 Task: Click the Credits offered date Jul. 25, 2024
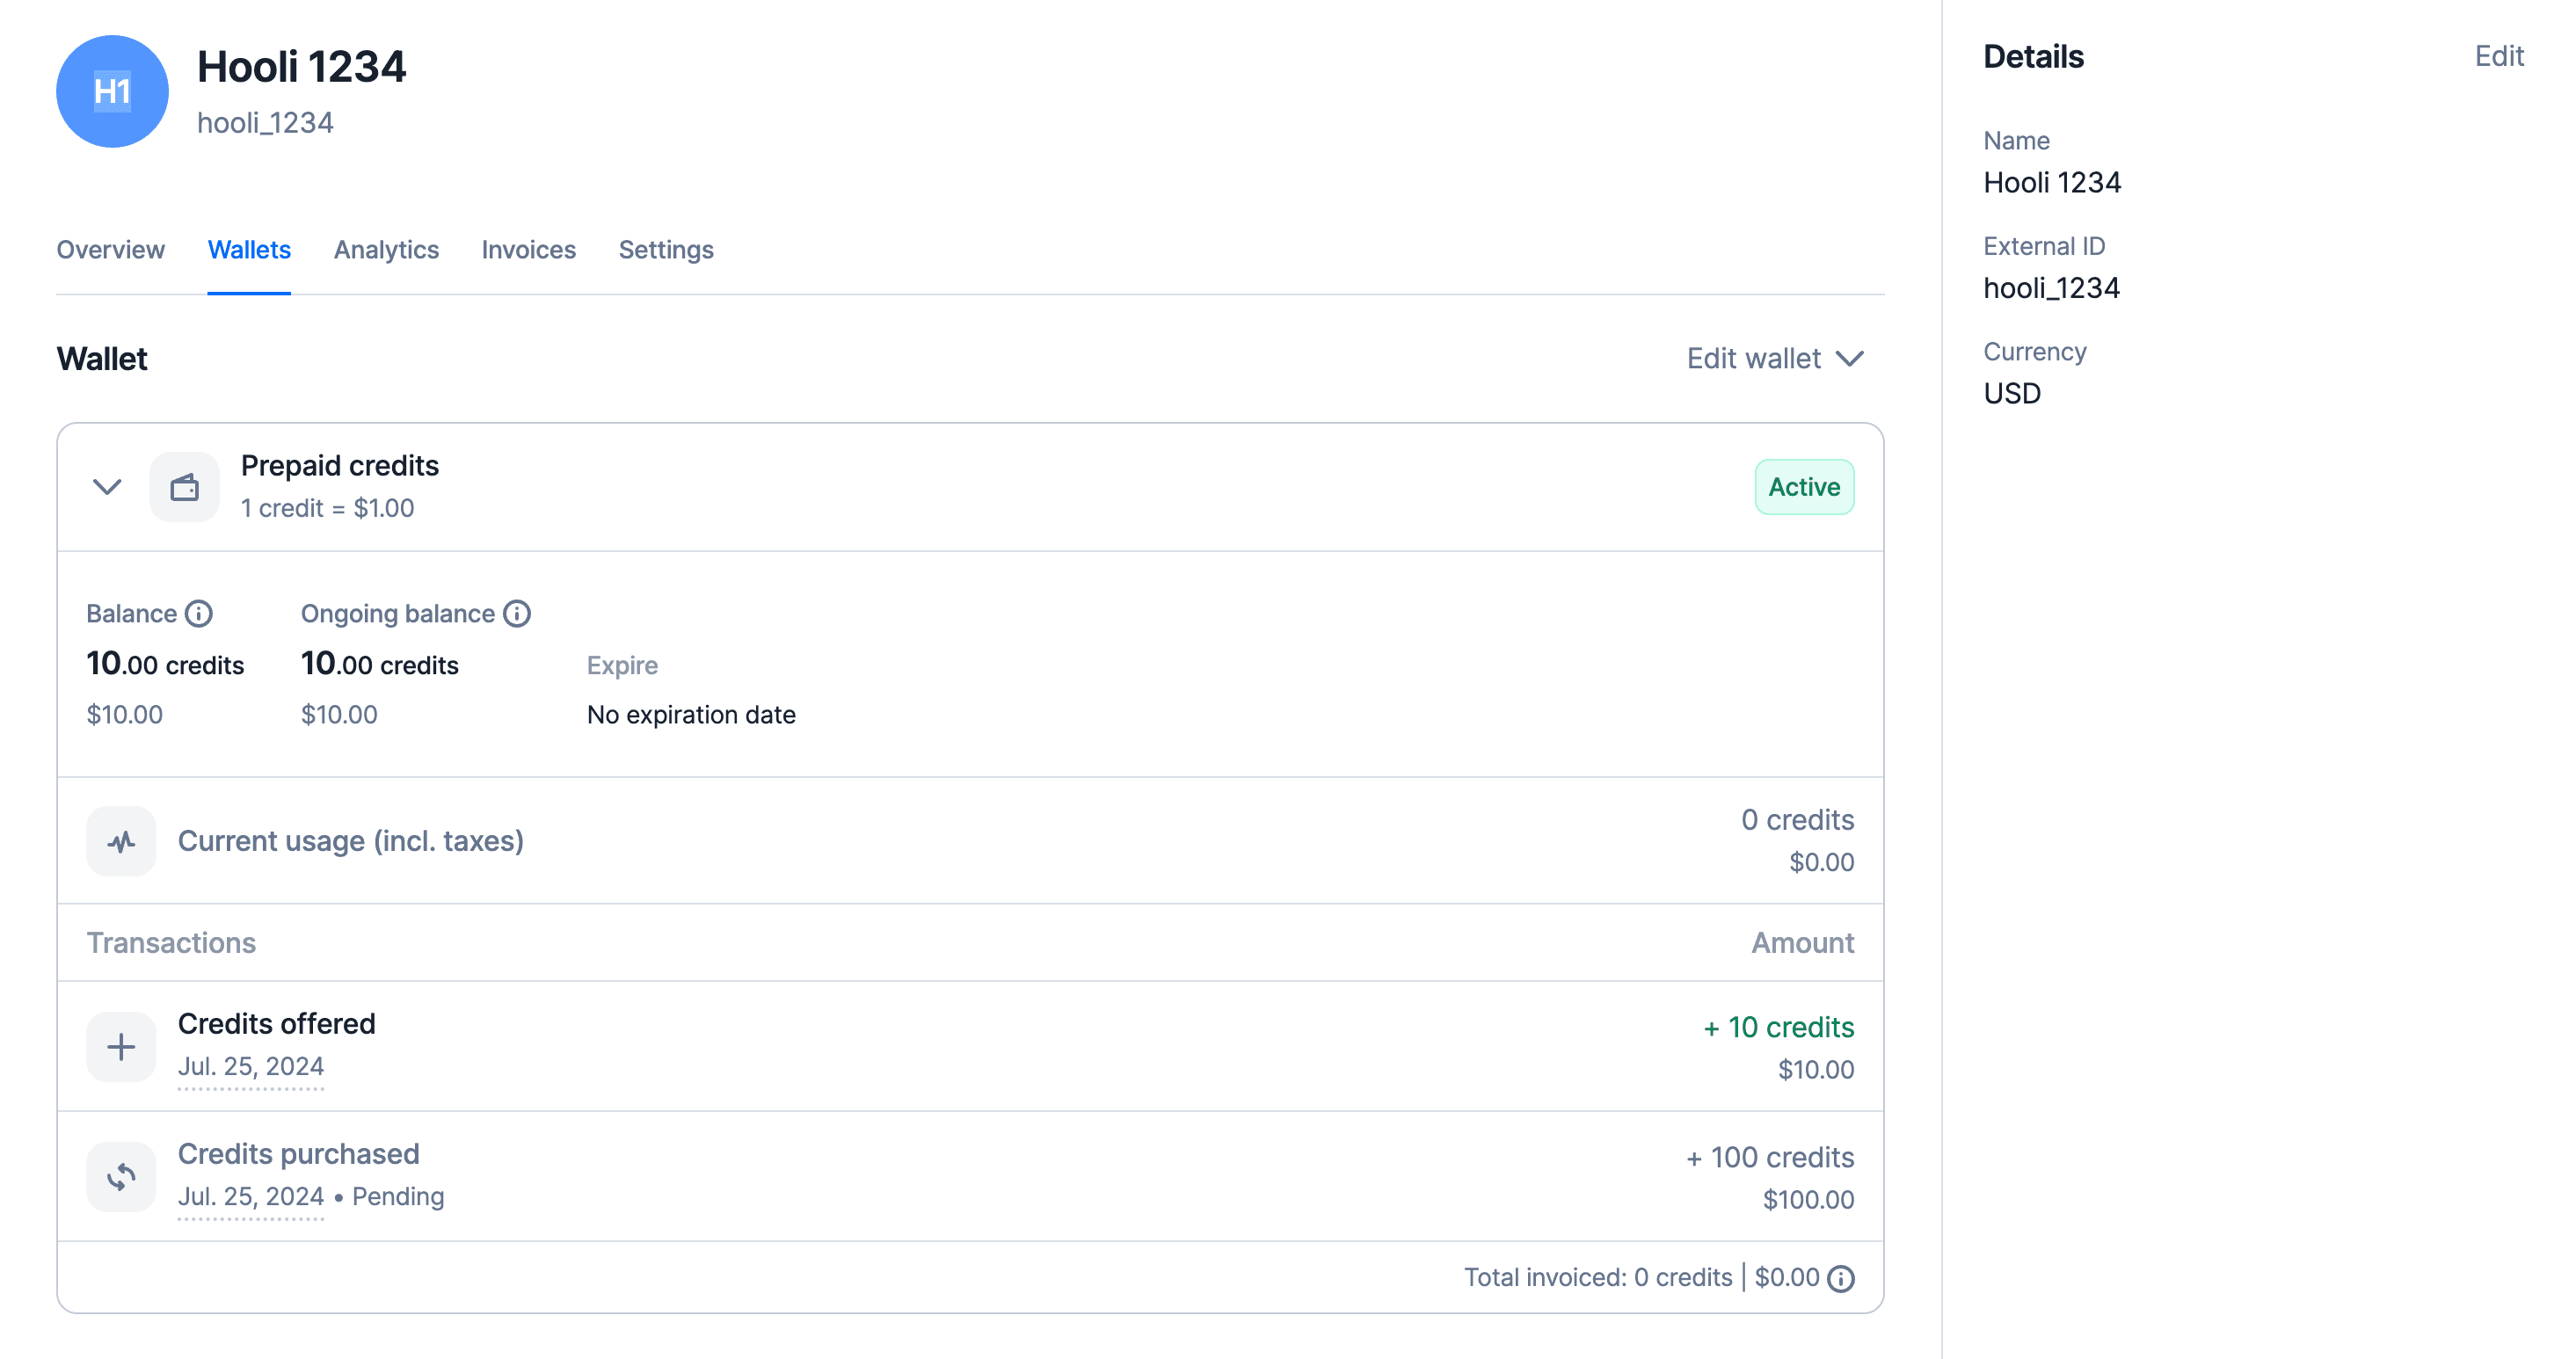(x=250, y=1066)
